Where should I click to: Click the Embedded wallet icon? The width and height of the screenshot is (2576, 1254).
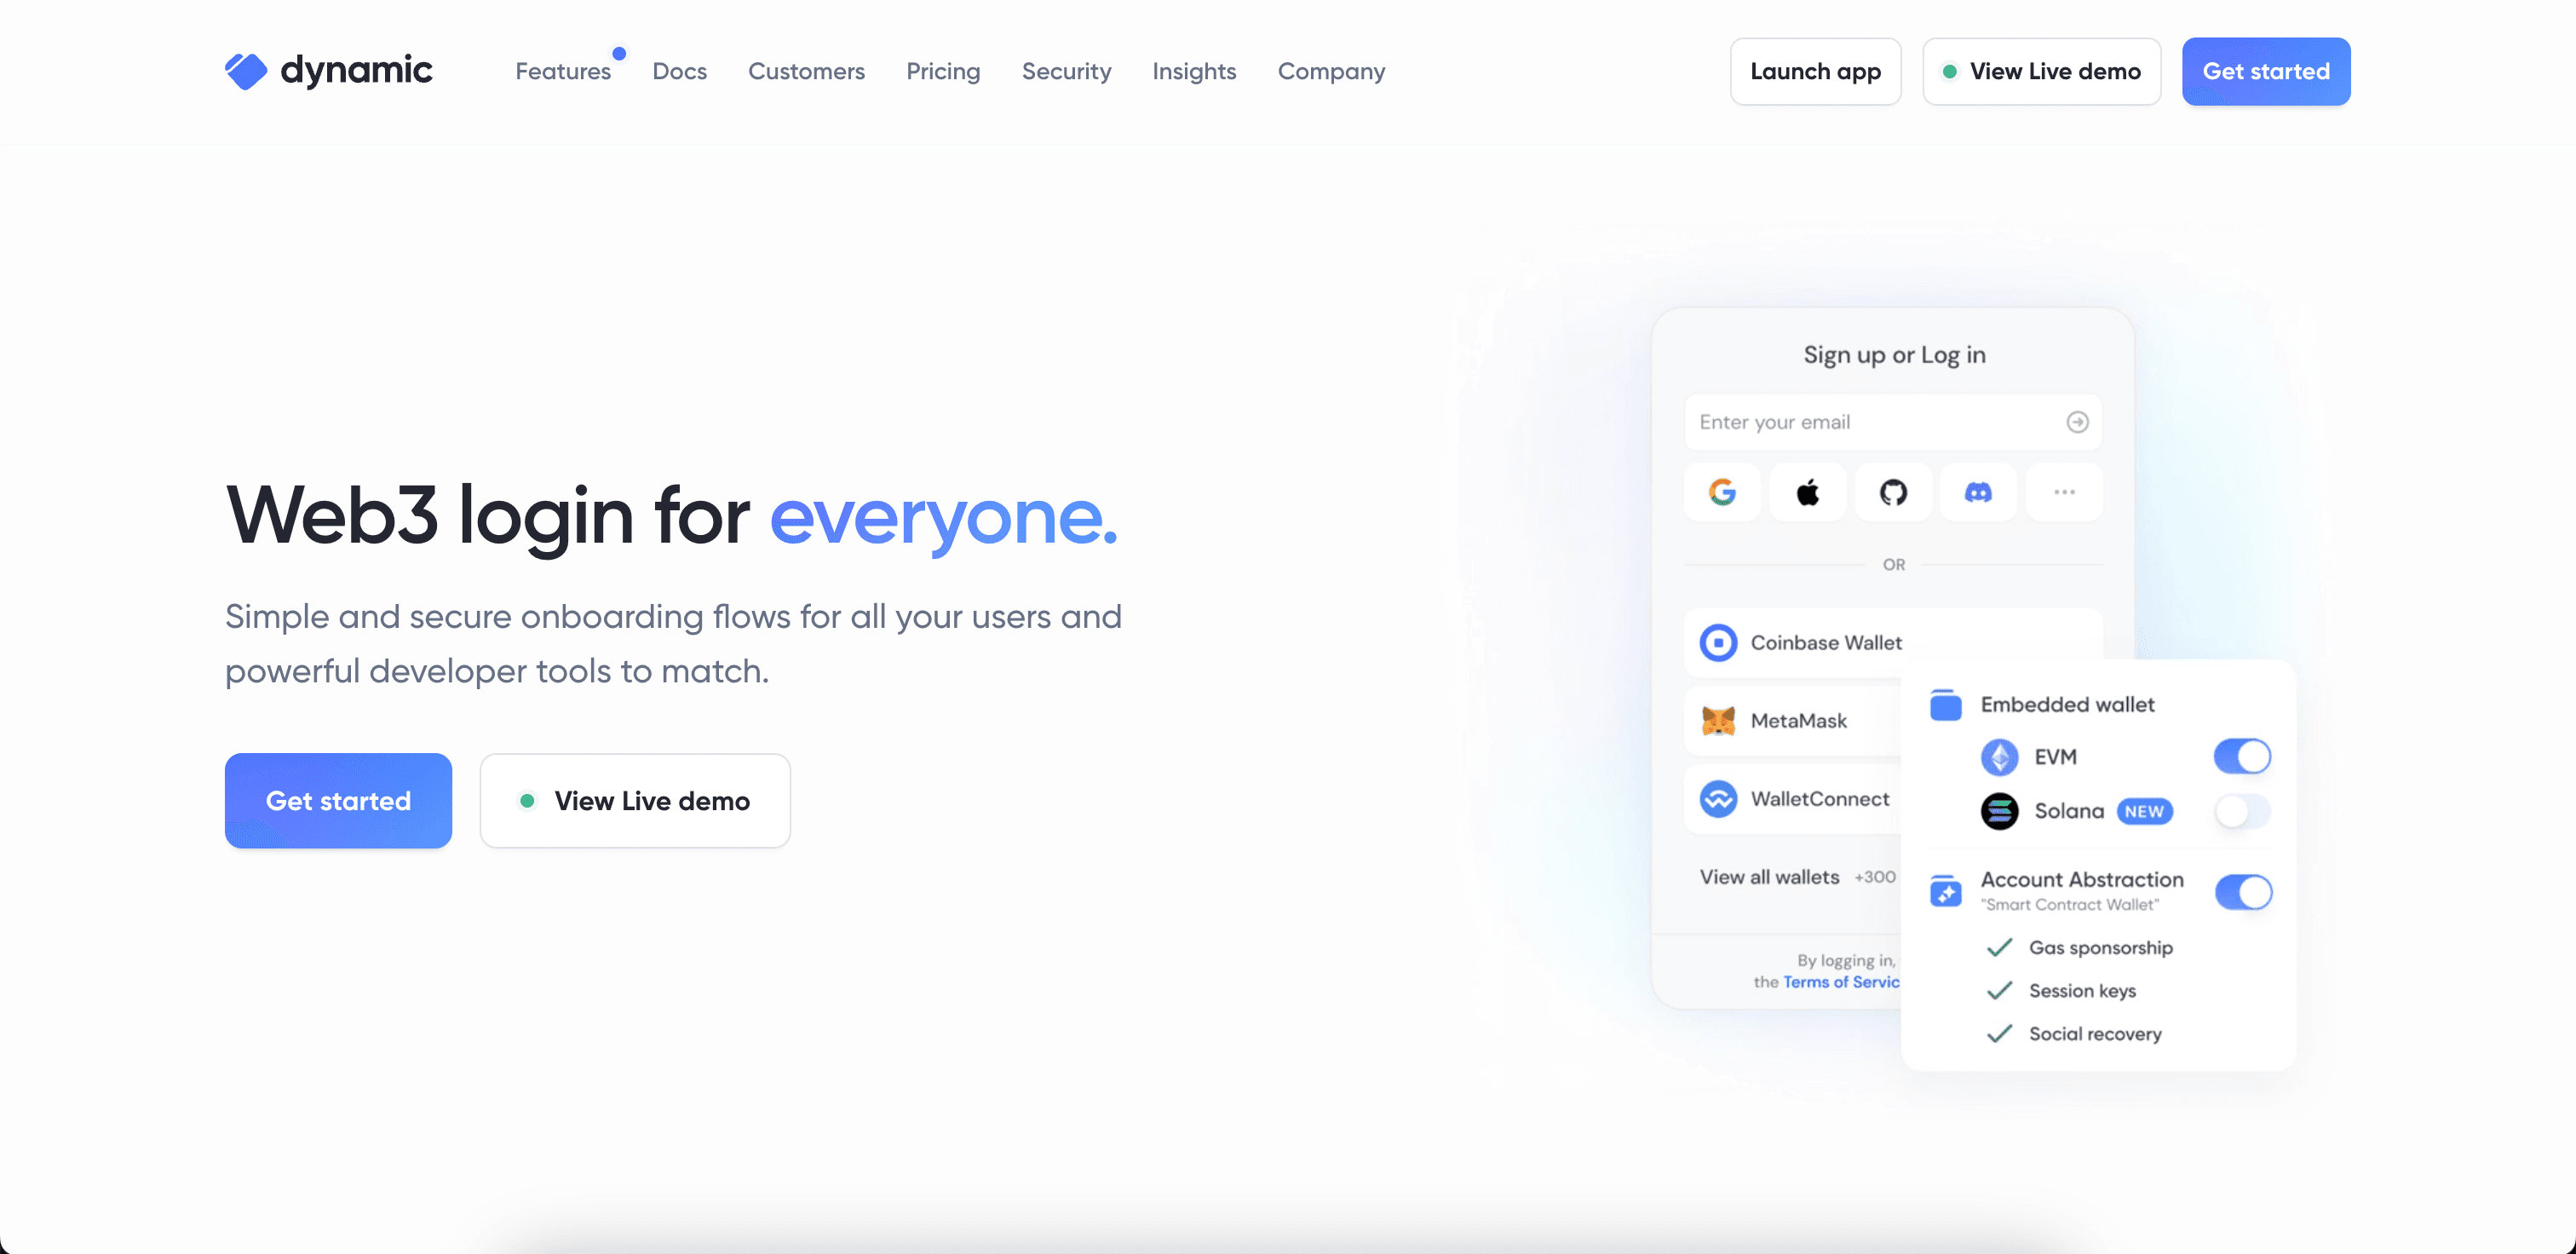click(x=1945, y=704)
